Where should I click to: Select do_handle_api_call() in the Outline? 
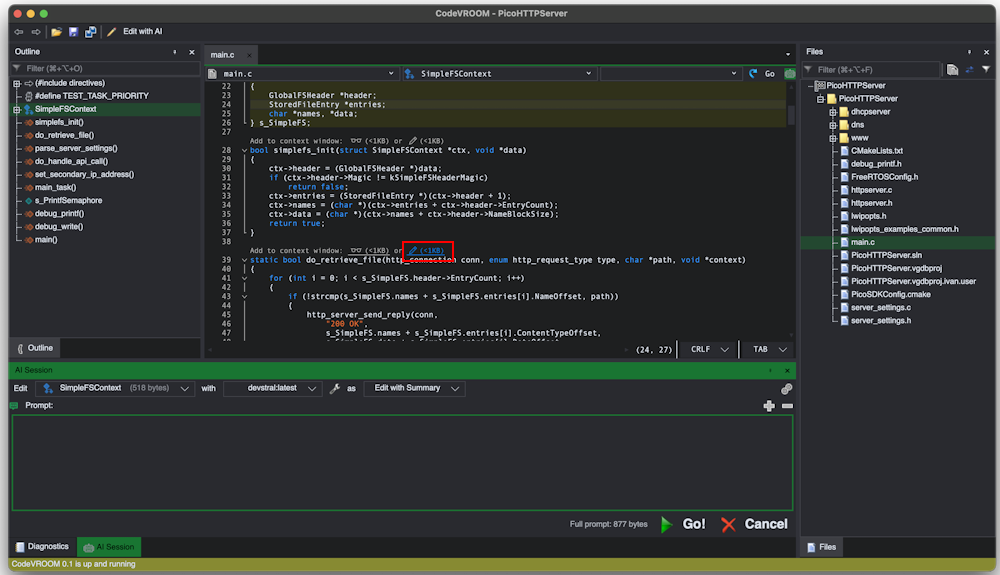pos(71,161)
